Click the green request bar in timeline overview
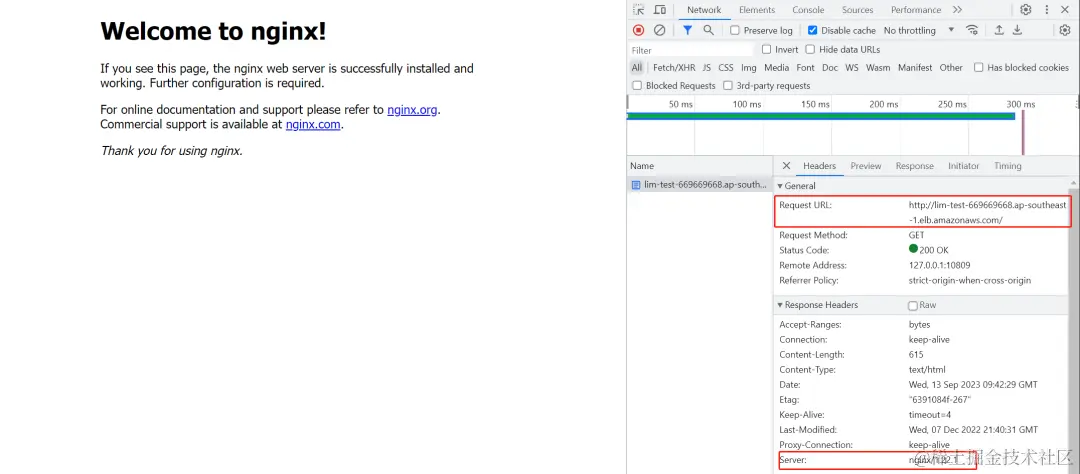 click(x=820, y=116)
